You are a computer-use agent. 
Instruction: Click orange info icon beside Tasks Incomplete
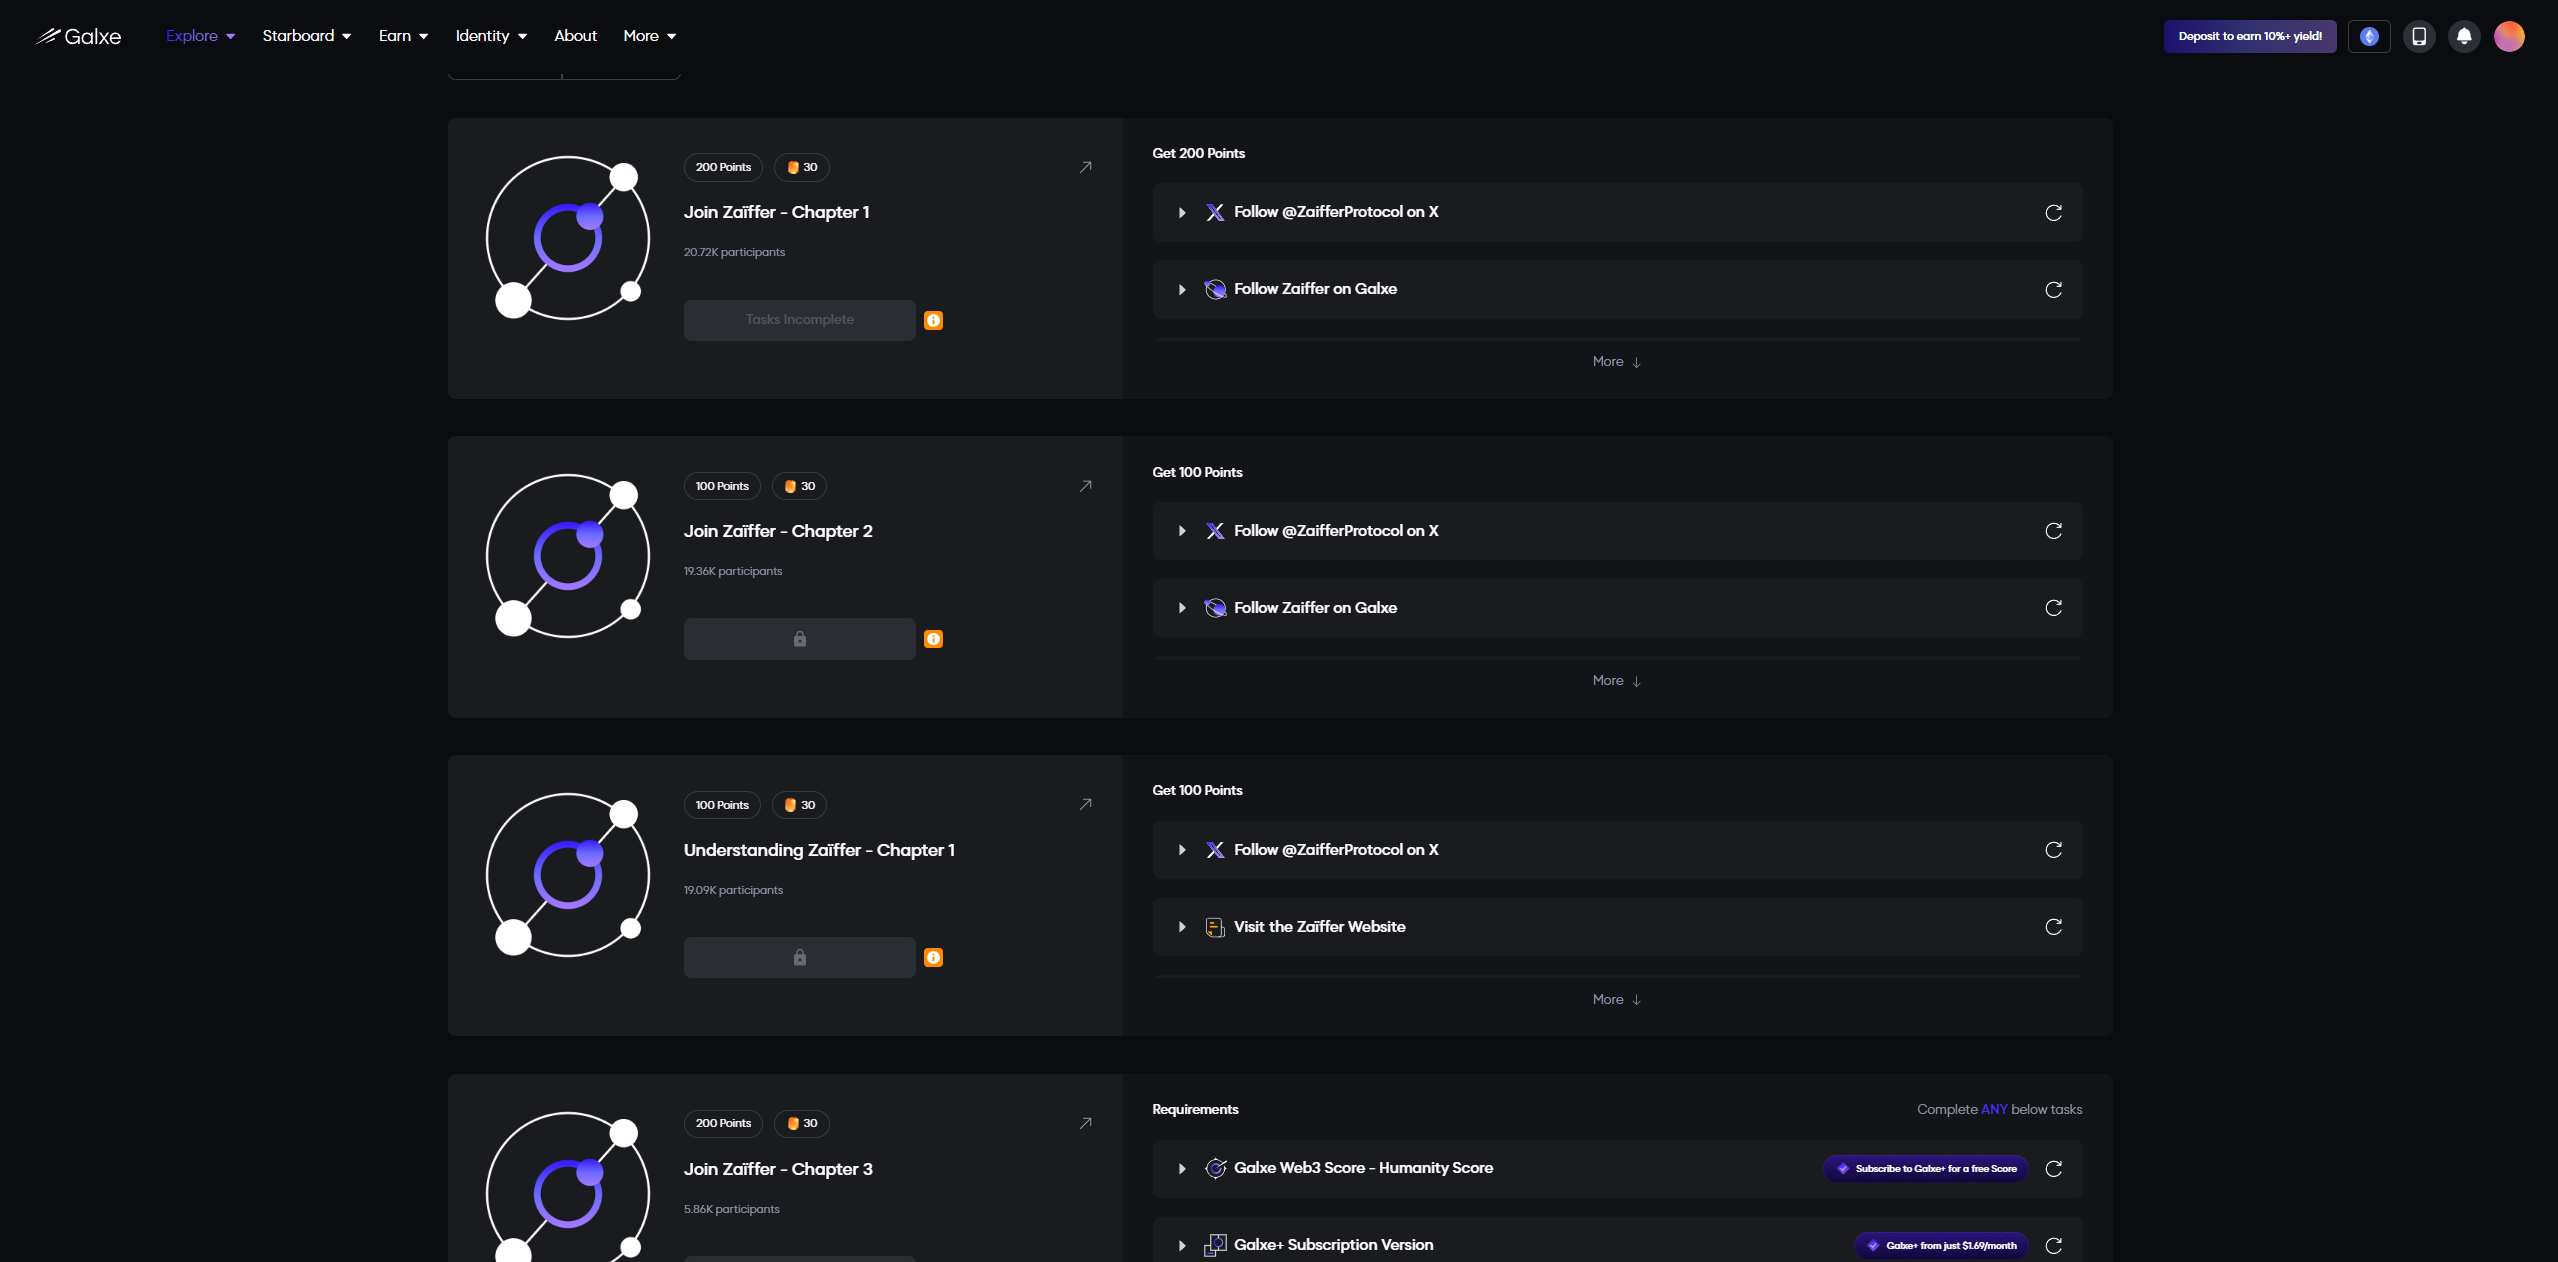pyautogui.click(x=933, y=321)
